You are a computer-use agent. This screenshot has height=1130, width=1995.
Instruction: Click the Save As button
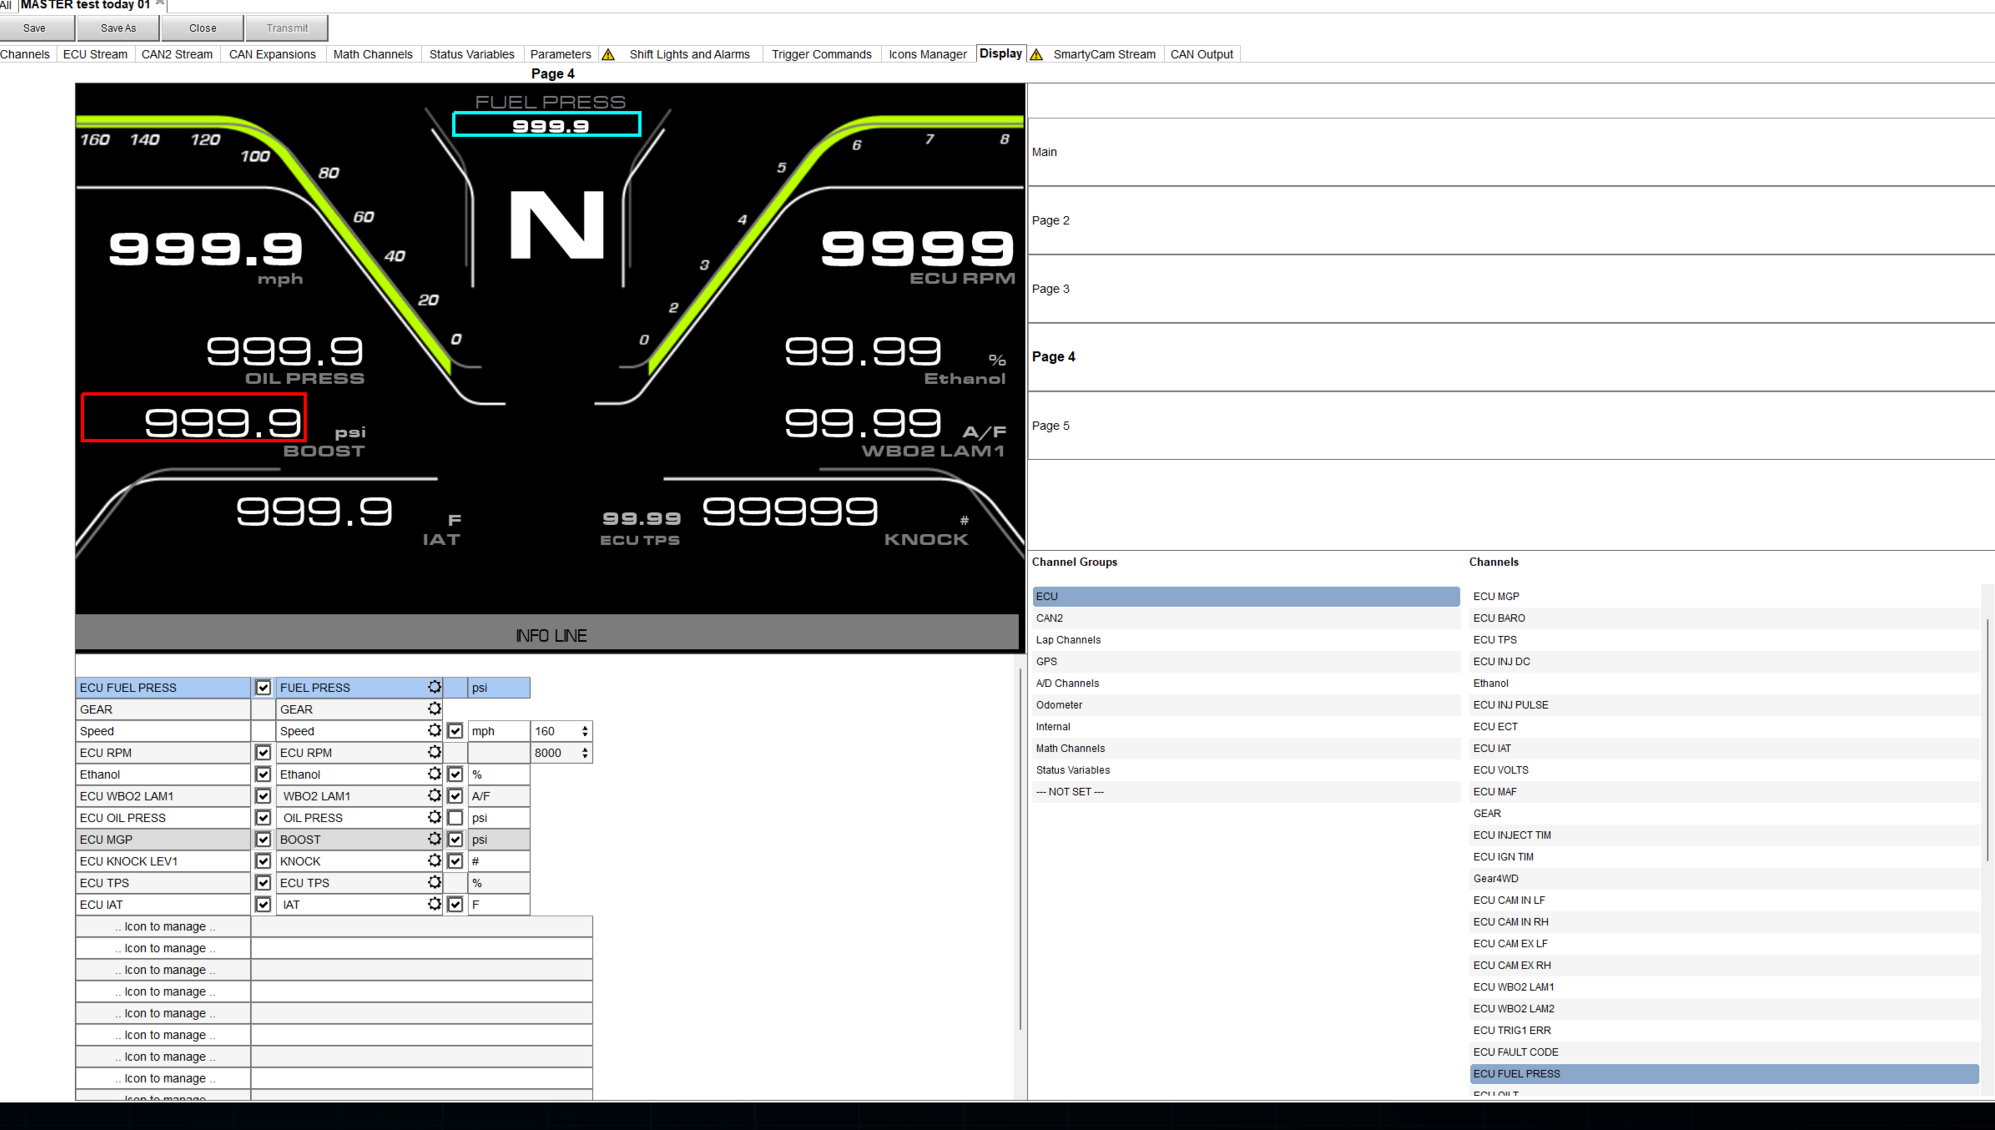click(x=118, y=28)
